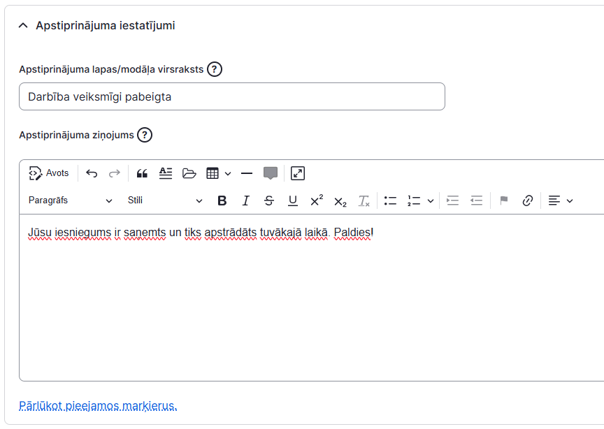The width and height of the screenshot is (604, 429).
Task: Apply superscript formatting
Action: coord(317,201)
